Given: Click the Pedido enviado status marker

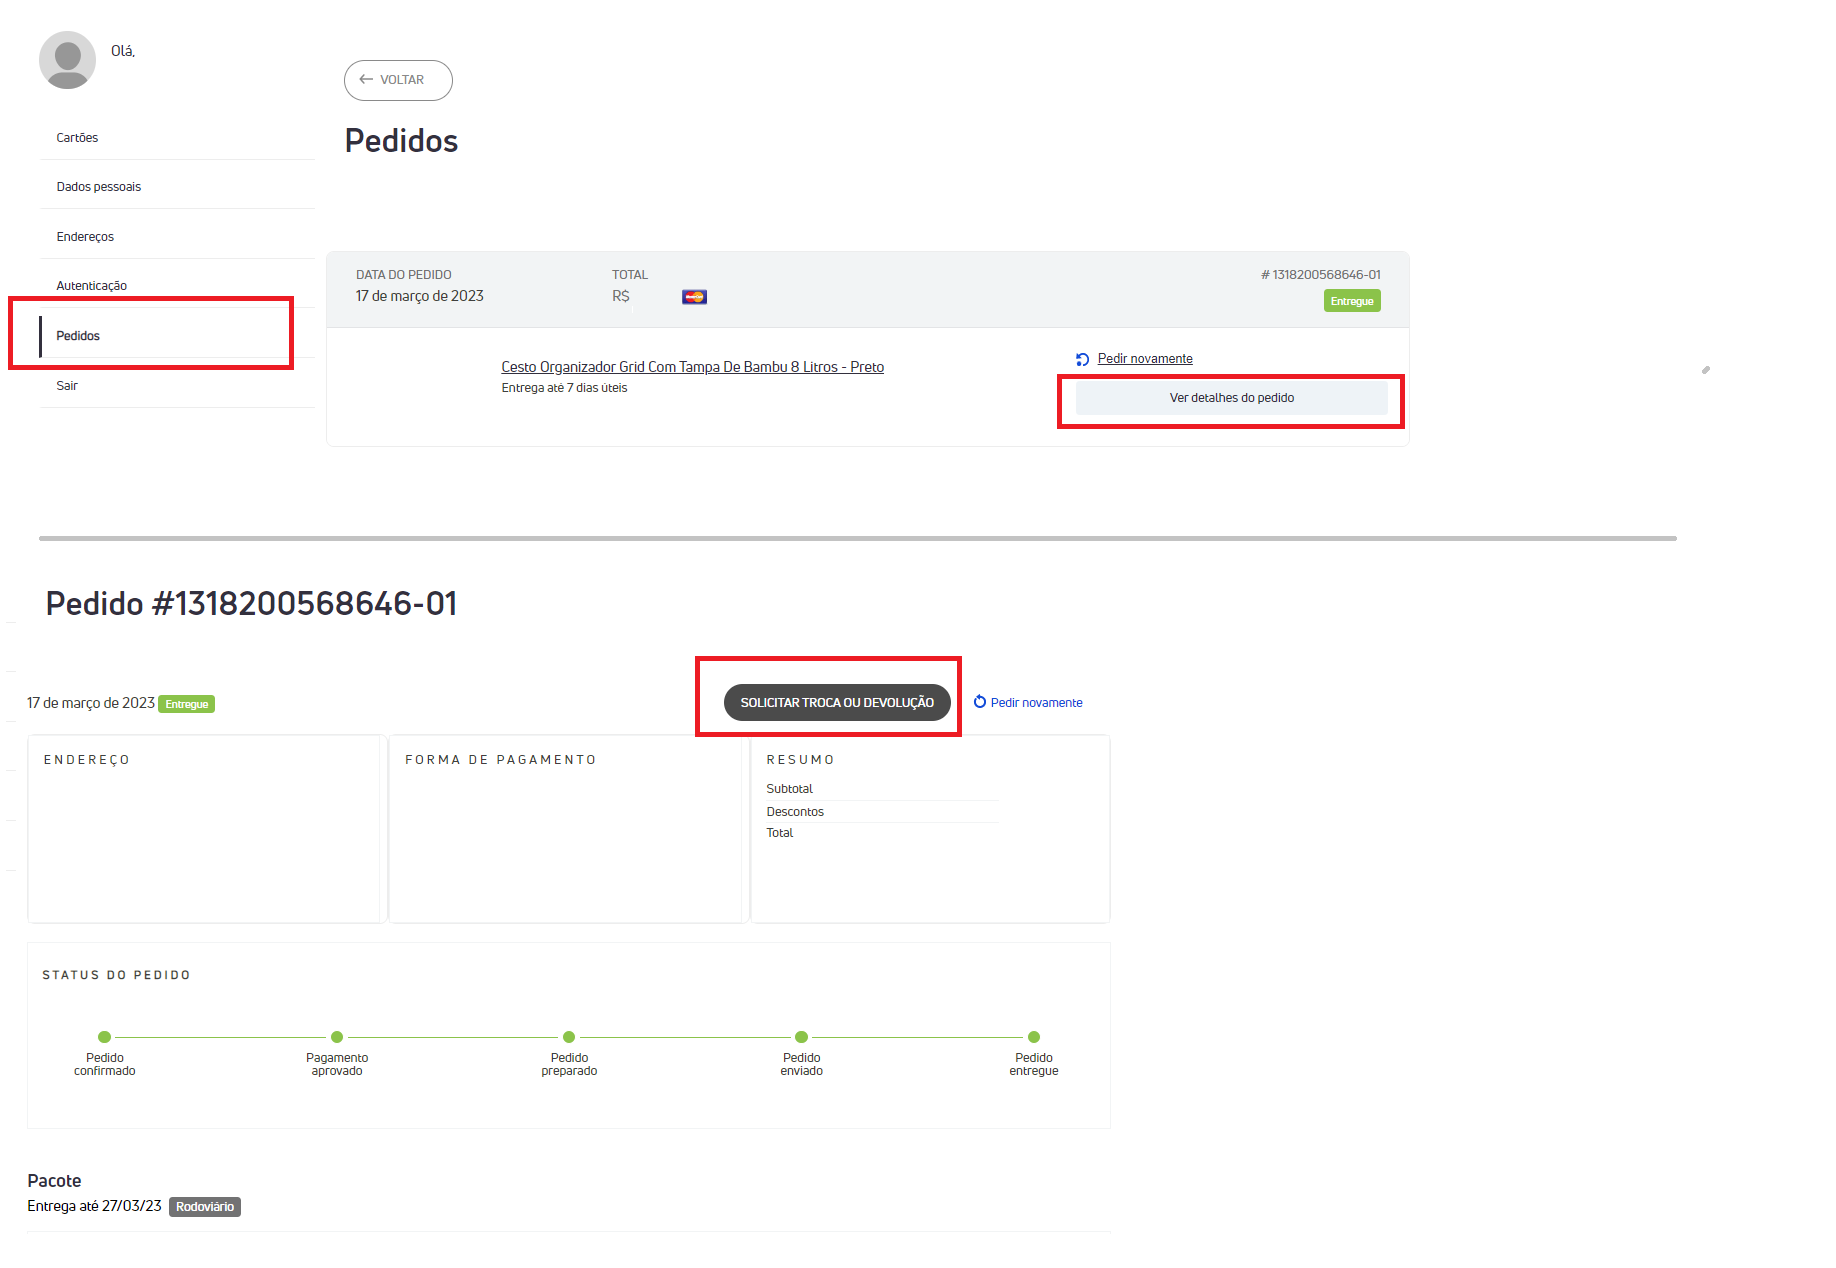Looking at the screenshot, I should point(801,1037).
